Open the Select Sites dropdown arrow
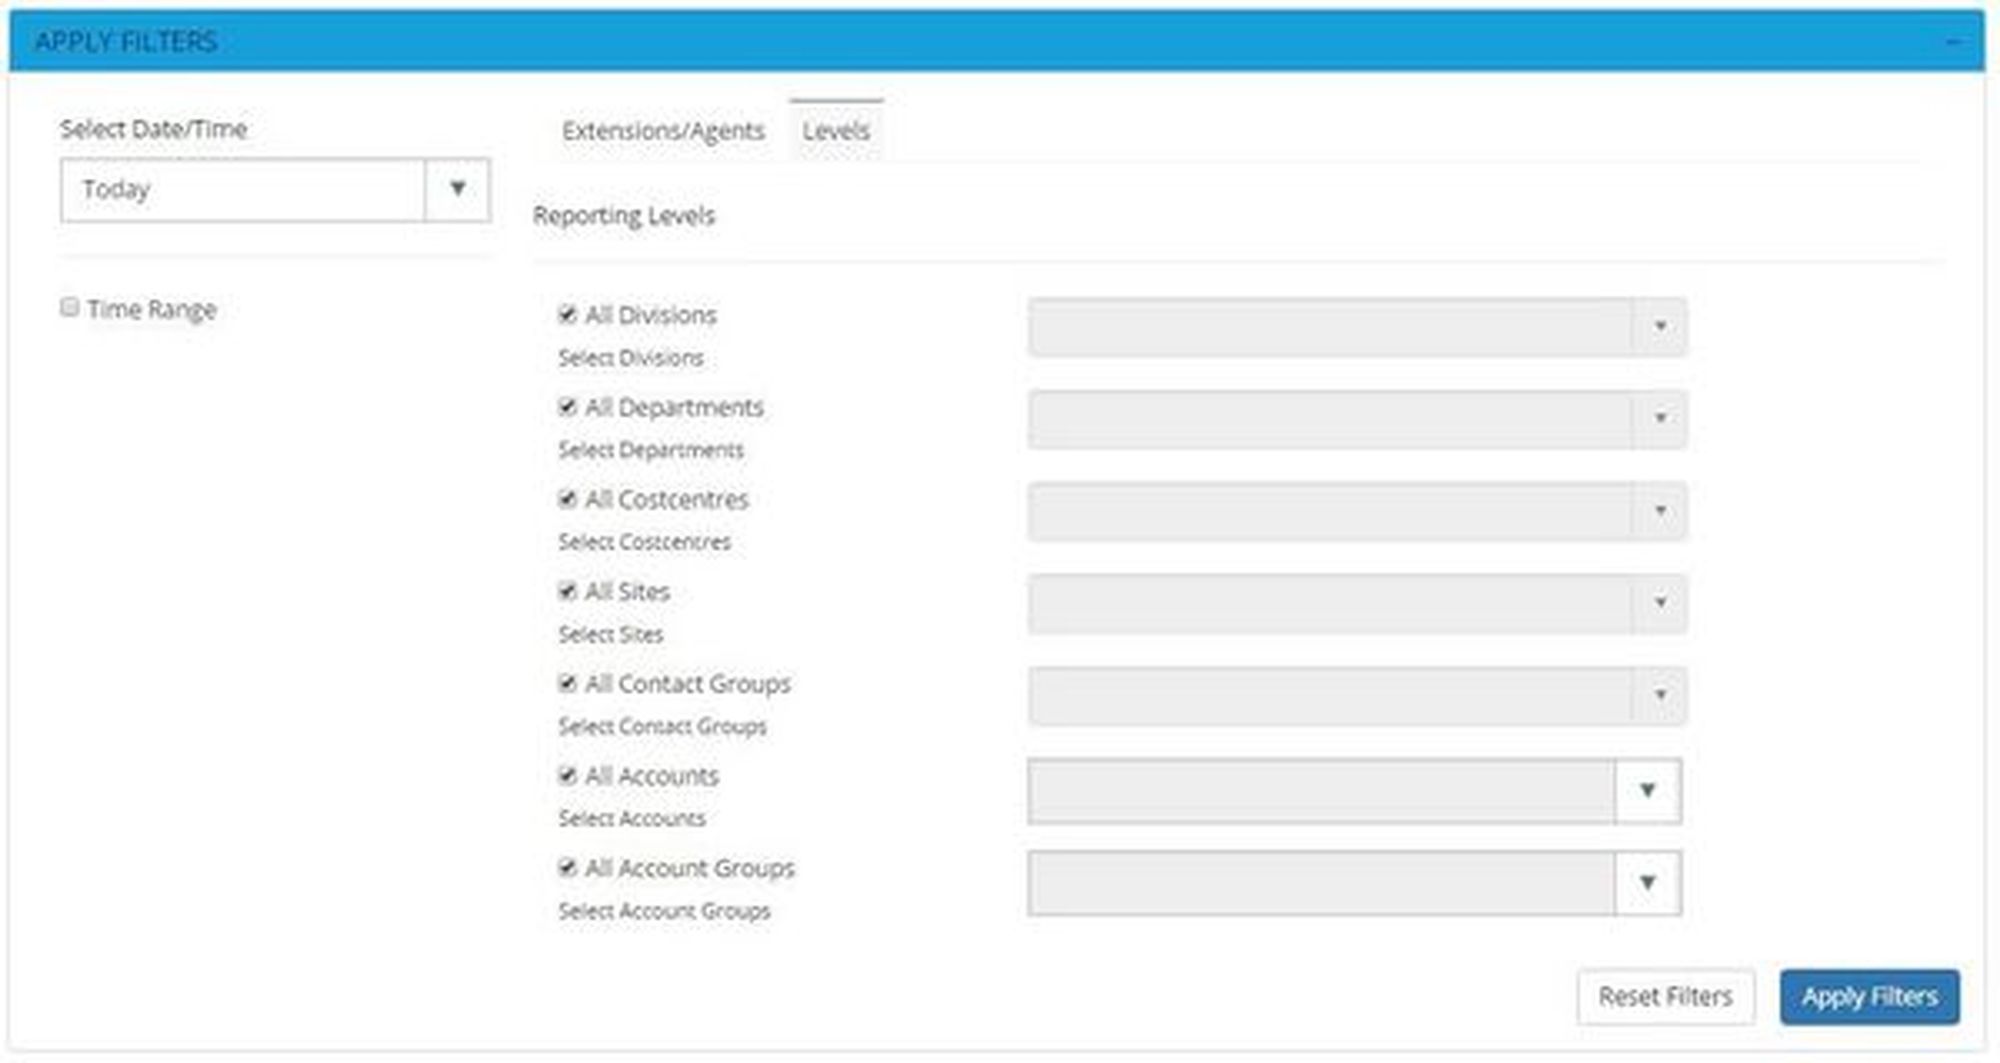 coord(1660,603)
